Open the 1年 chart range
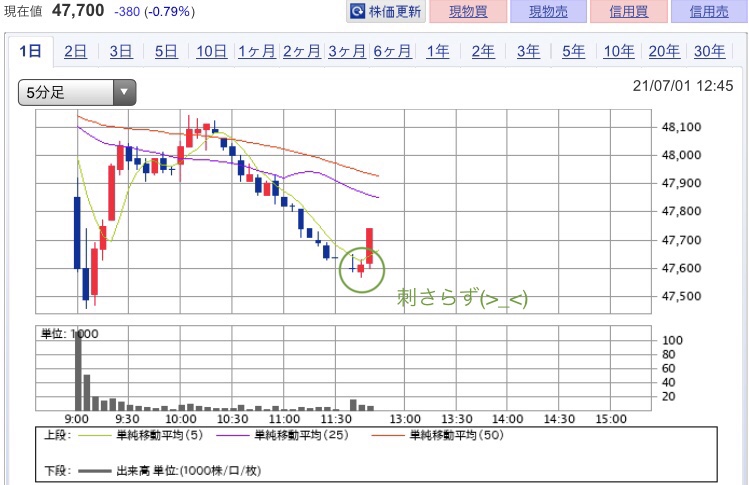This screenshot has height=485, width=749. tap(438, 51)
